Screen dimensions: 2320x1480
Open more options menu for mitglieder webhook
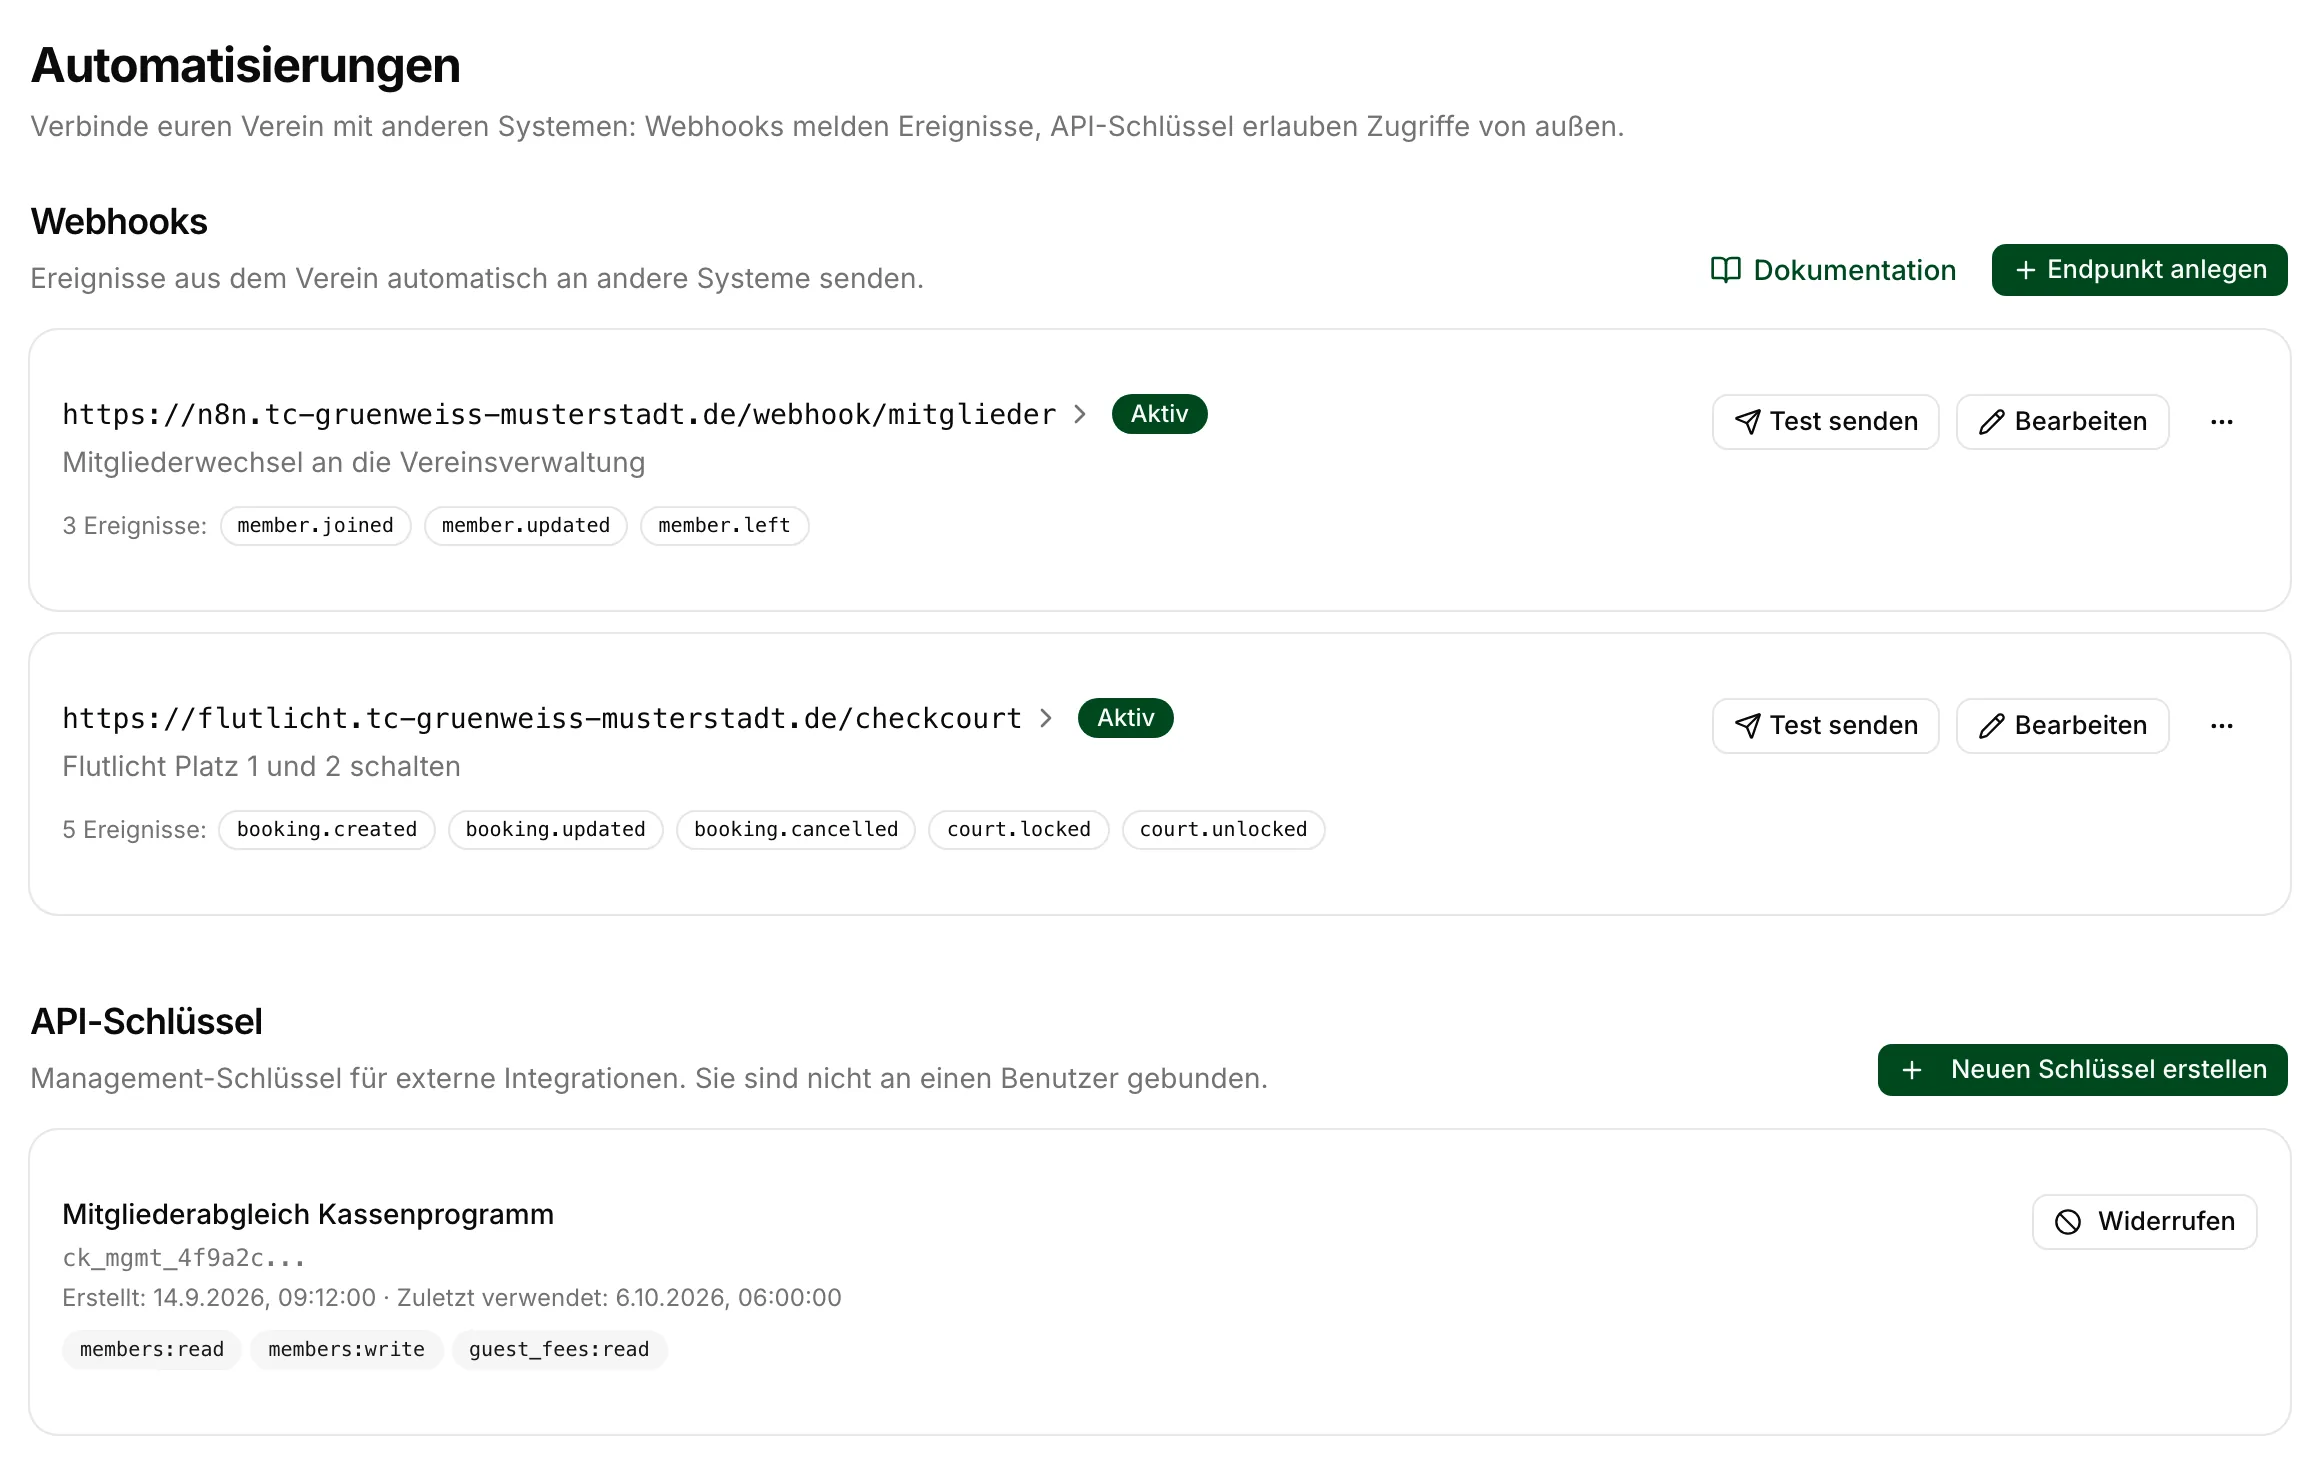pyautogui.click(x=2222, y=422)
